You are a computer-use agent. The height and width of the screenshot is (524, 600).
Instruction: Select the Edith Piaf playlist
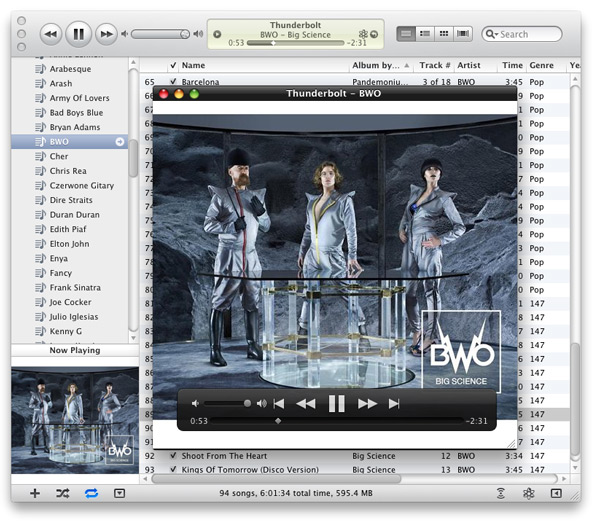(68, 229)
